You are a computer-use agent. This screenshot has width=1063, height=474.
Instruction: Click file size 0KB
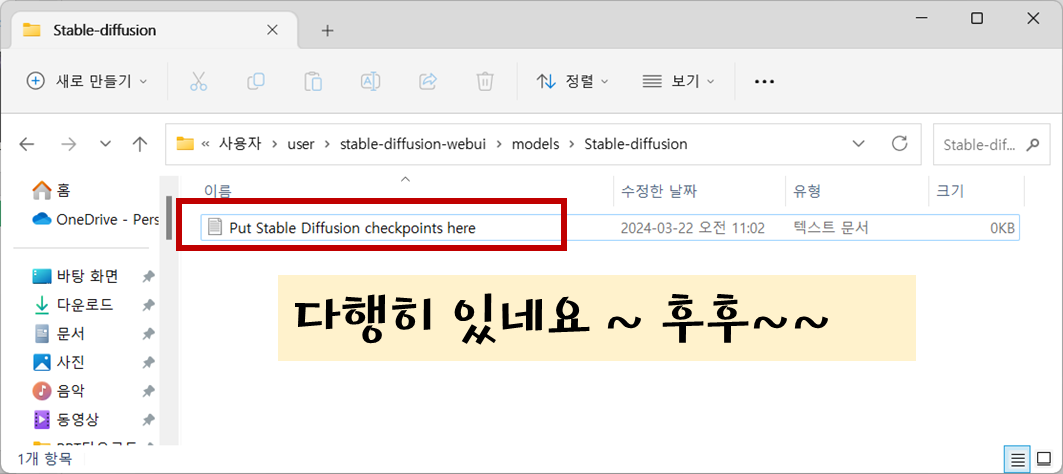1001,229
